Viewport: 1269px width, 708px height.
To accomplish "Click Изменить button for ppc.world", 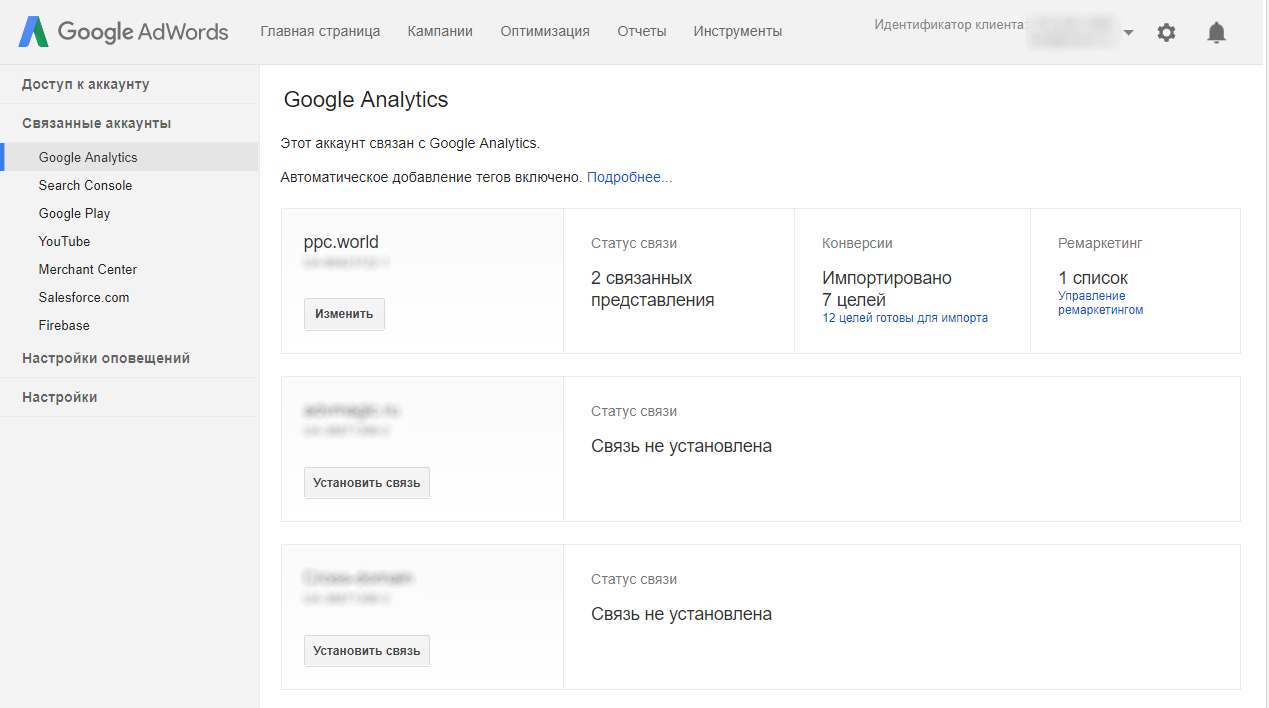I will [344, 314].
